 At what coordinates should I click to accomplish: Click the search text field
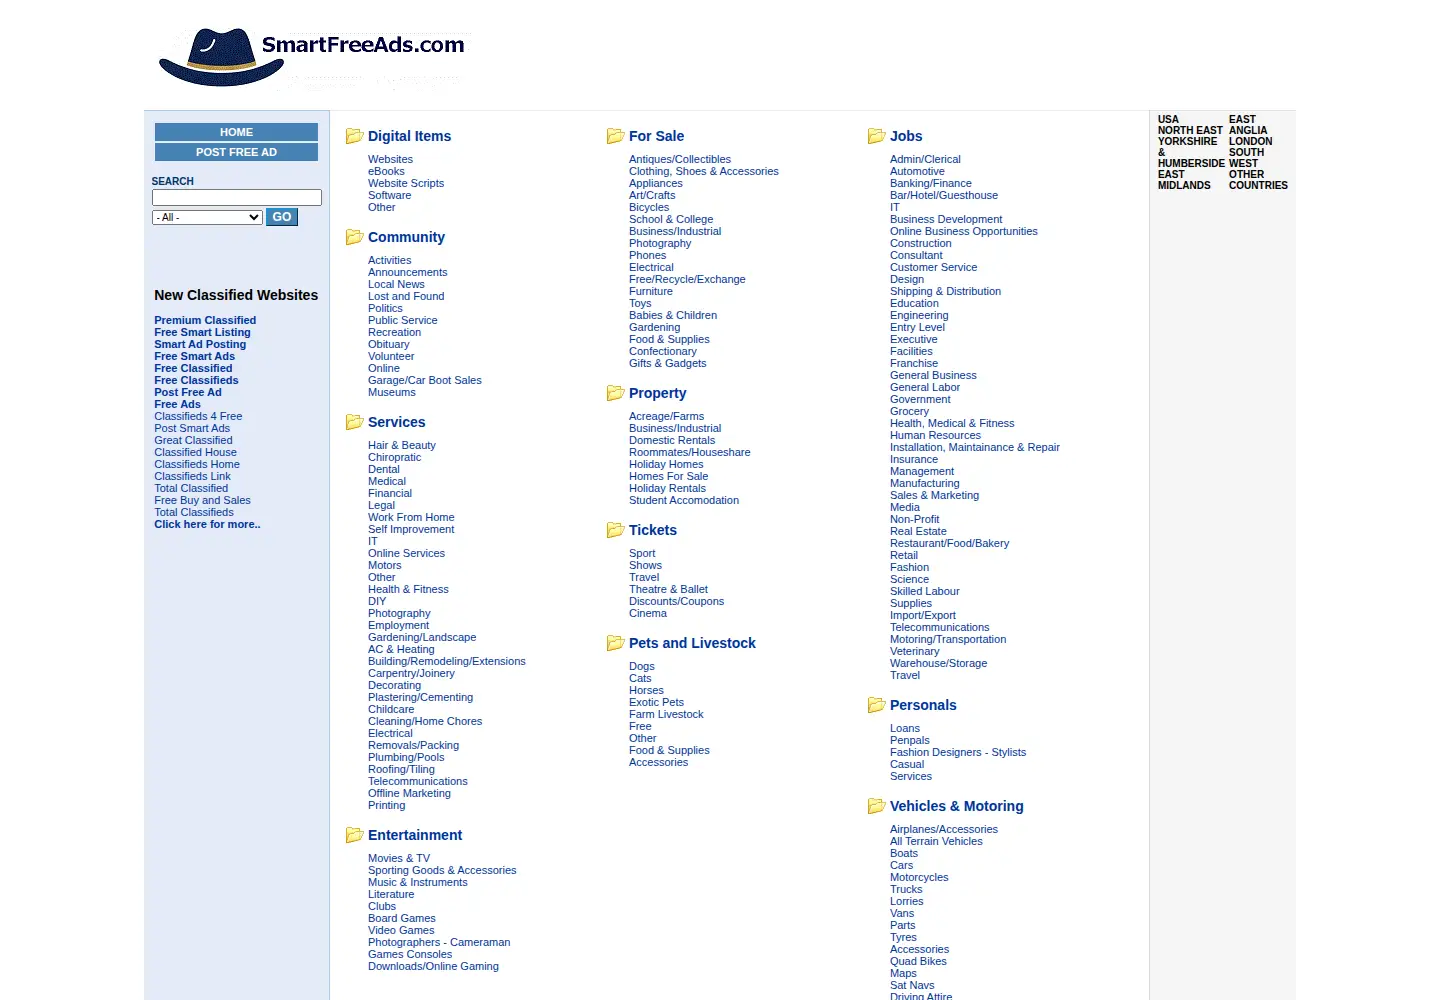tap(237, 198)
